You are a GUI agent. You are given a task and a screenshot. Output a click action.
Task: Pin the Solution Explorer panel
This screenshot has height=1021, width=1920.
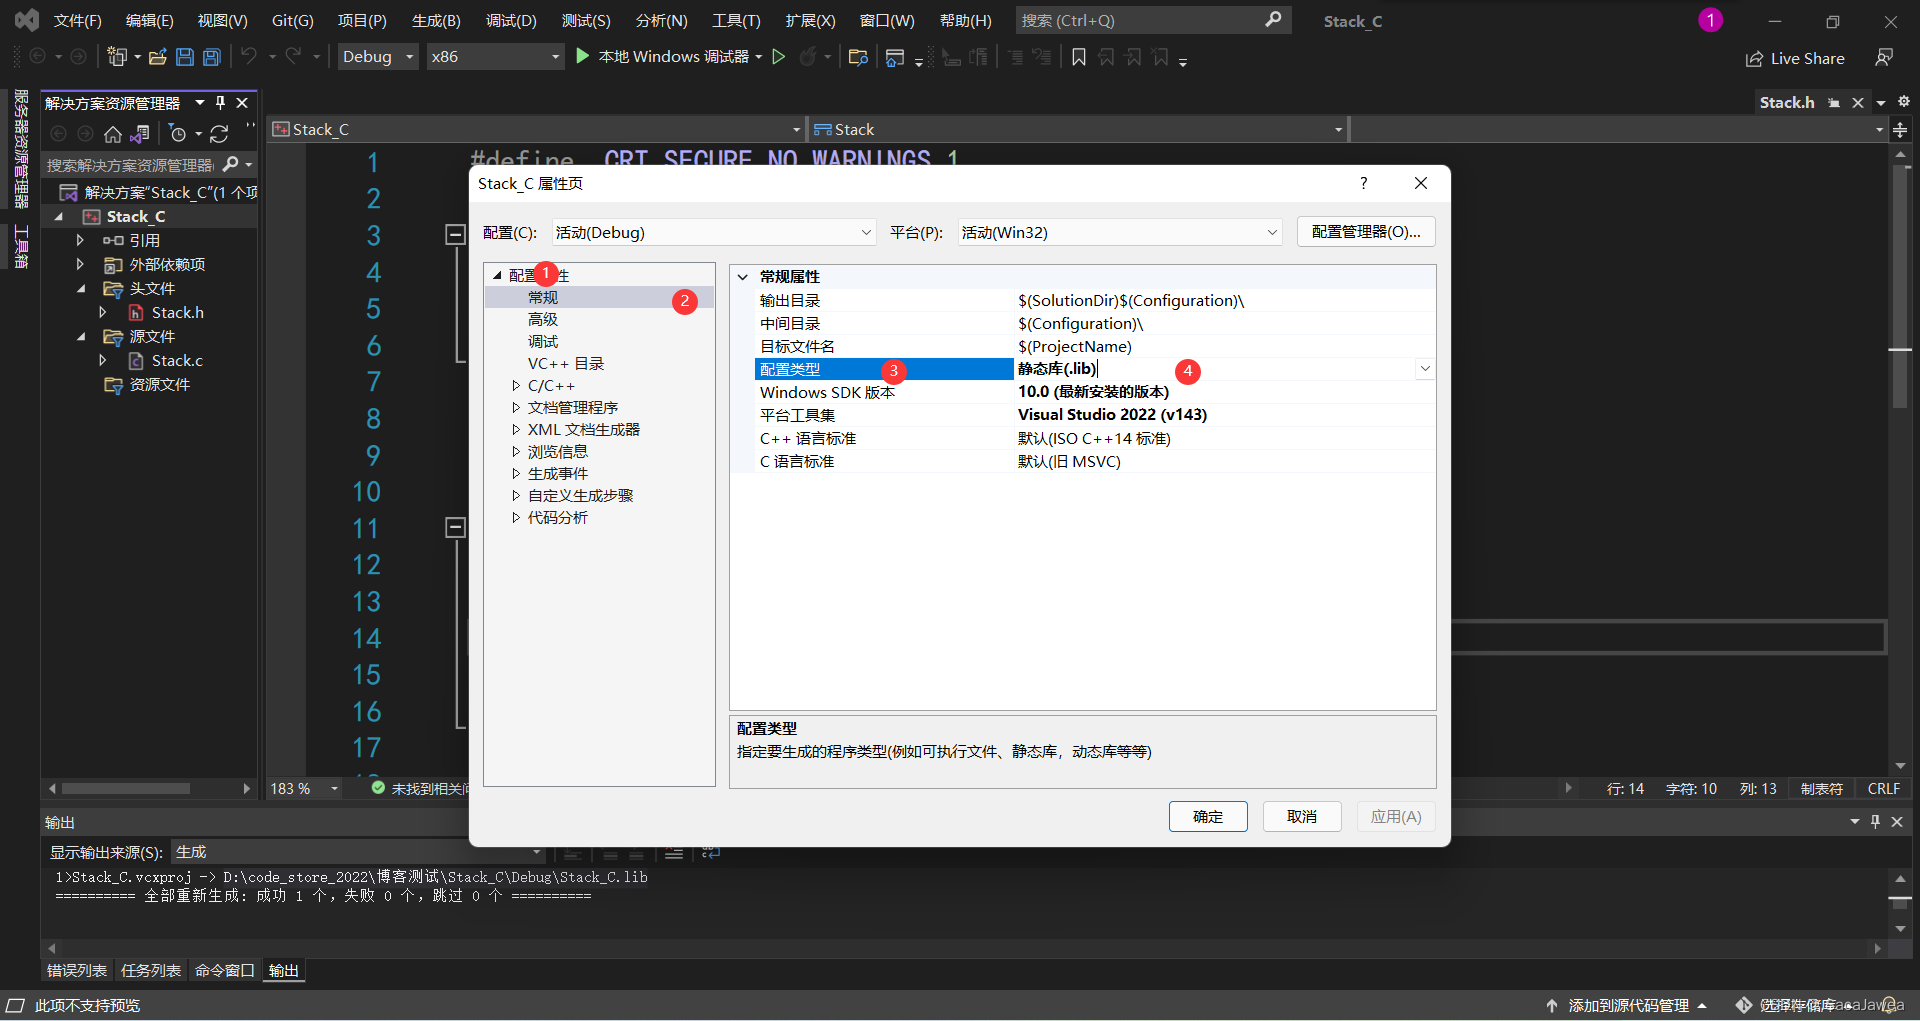point(220,103)
